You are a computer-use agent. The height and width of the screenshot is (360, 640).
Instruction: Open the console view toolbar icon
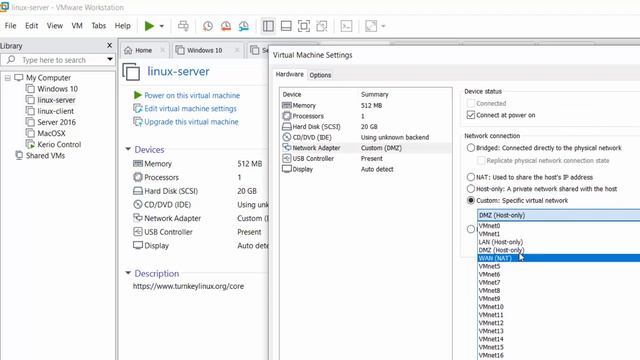pyautogui.click(x=346, y=26)
